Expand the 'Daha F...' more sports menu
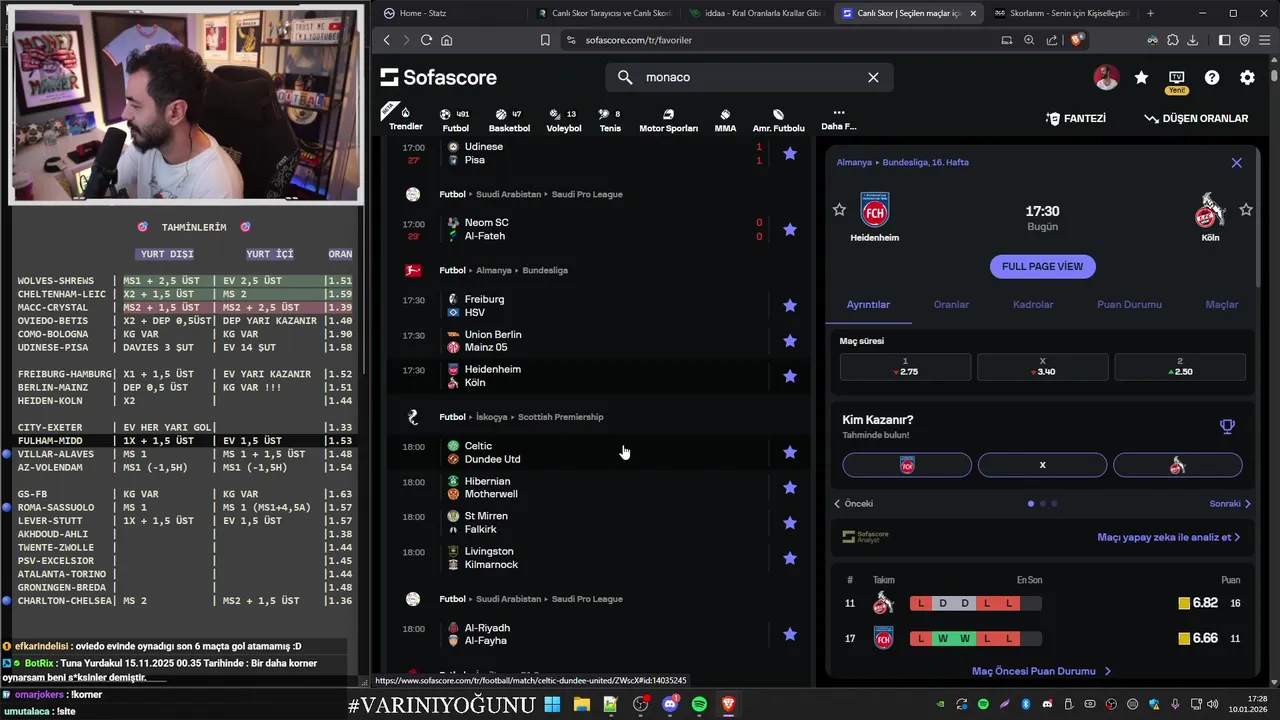The image size is (1280, 720). coord(838,119)
